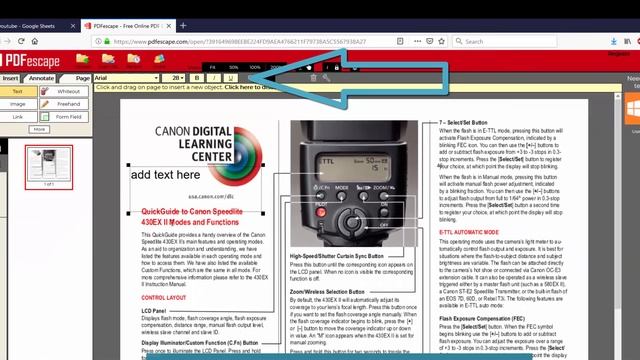This screenshot has width=640, height=360.
Task: Select the Whiteout tool
Action: coord(64,91)
